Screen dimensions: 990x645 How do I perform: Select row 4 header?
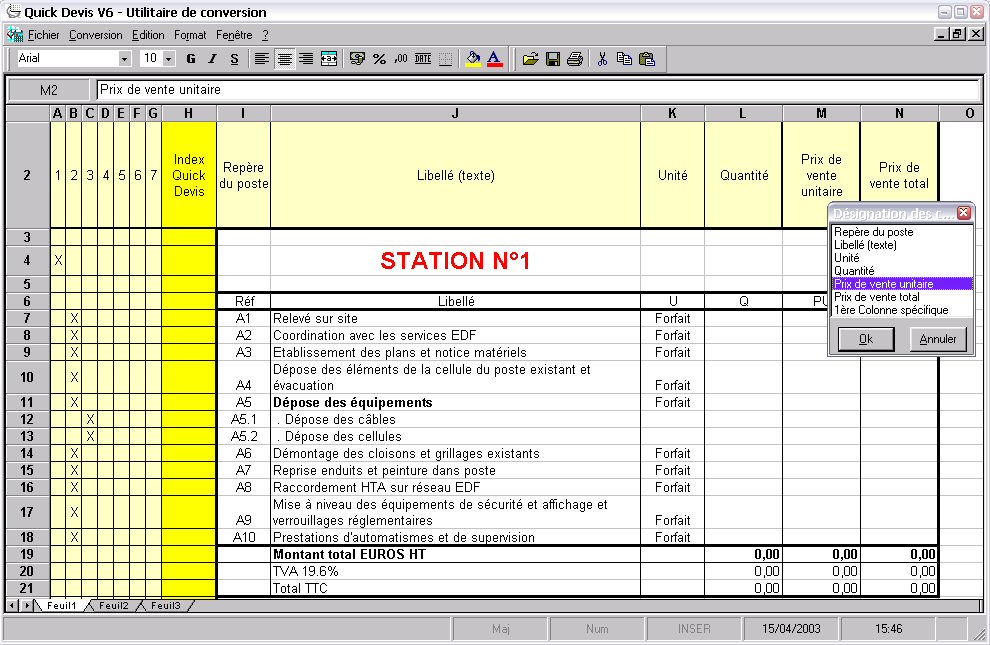(x=27, y=260)
